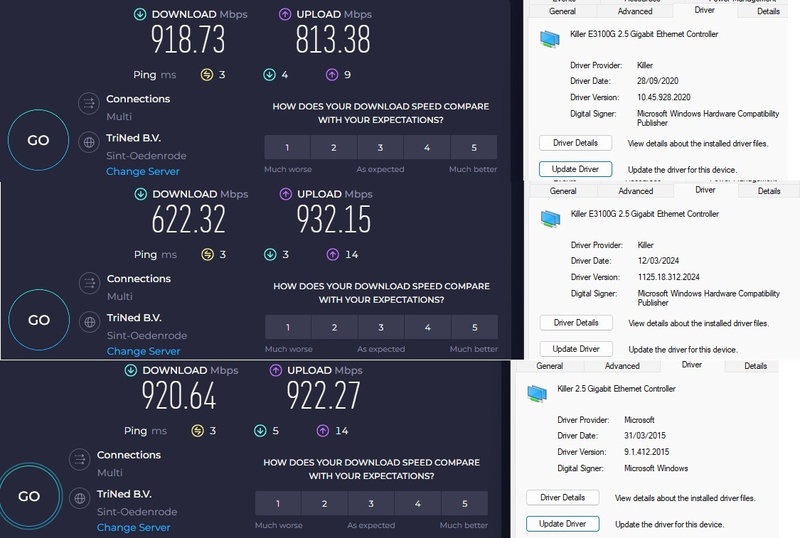Switch to Advanced tab in 28/09/2020 driver dialog

coord(635,11)
